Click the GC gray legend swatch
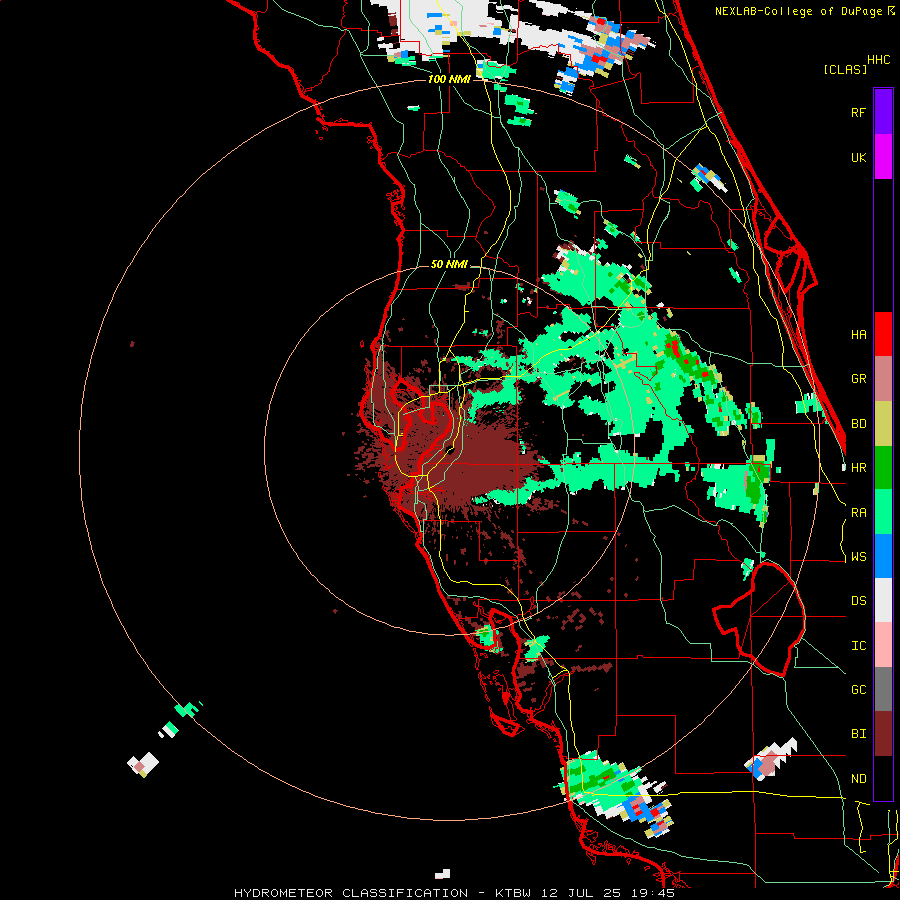This screenshot has height=900, width=900. click(x=883, y=689)
